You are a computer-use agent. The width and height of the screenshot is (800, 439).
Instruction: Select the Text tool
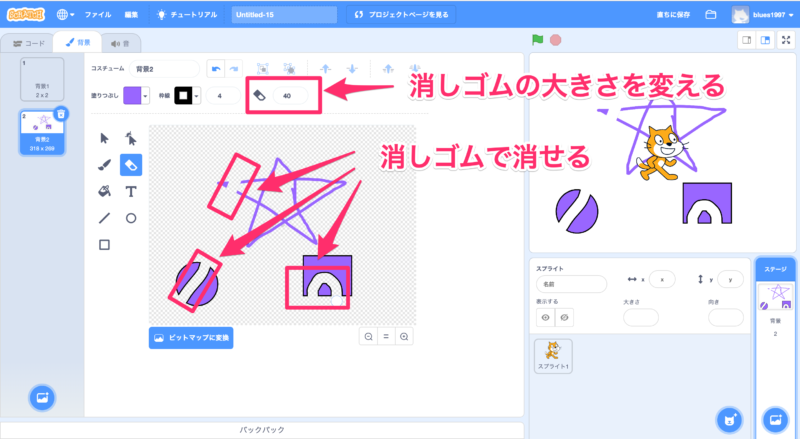click(x=131, y=191)
